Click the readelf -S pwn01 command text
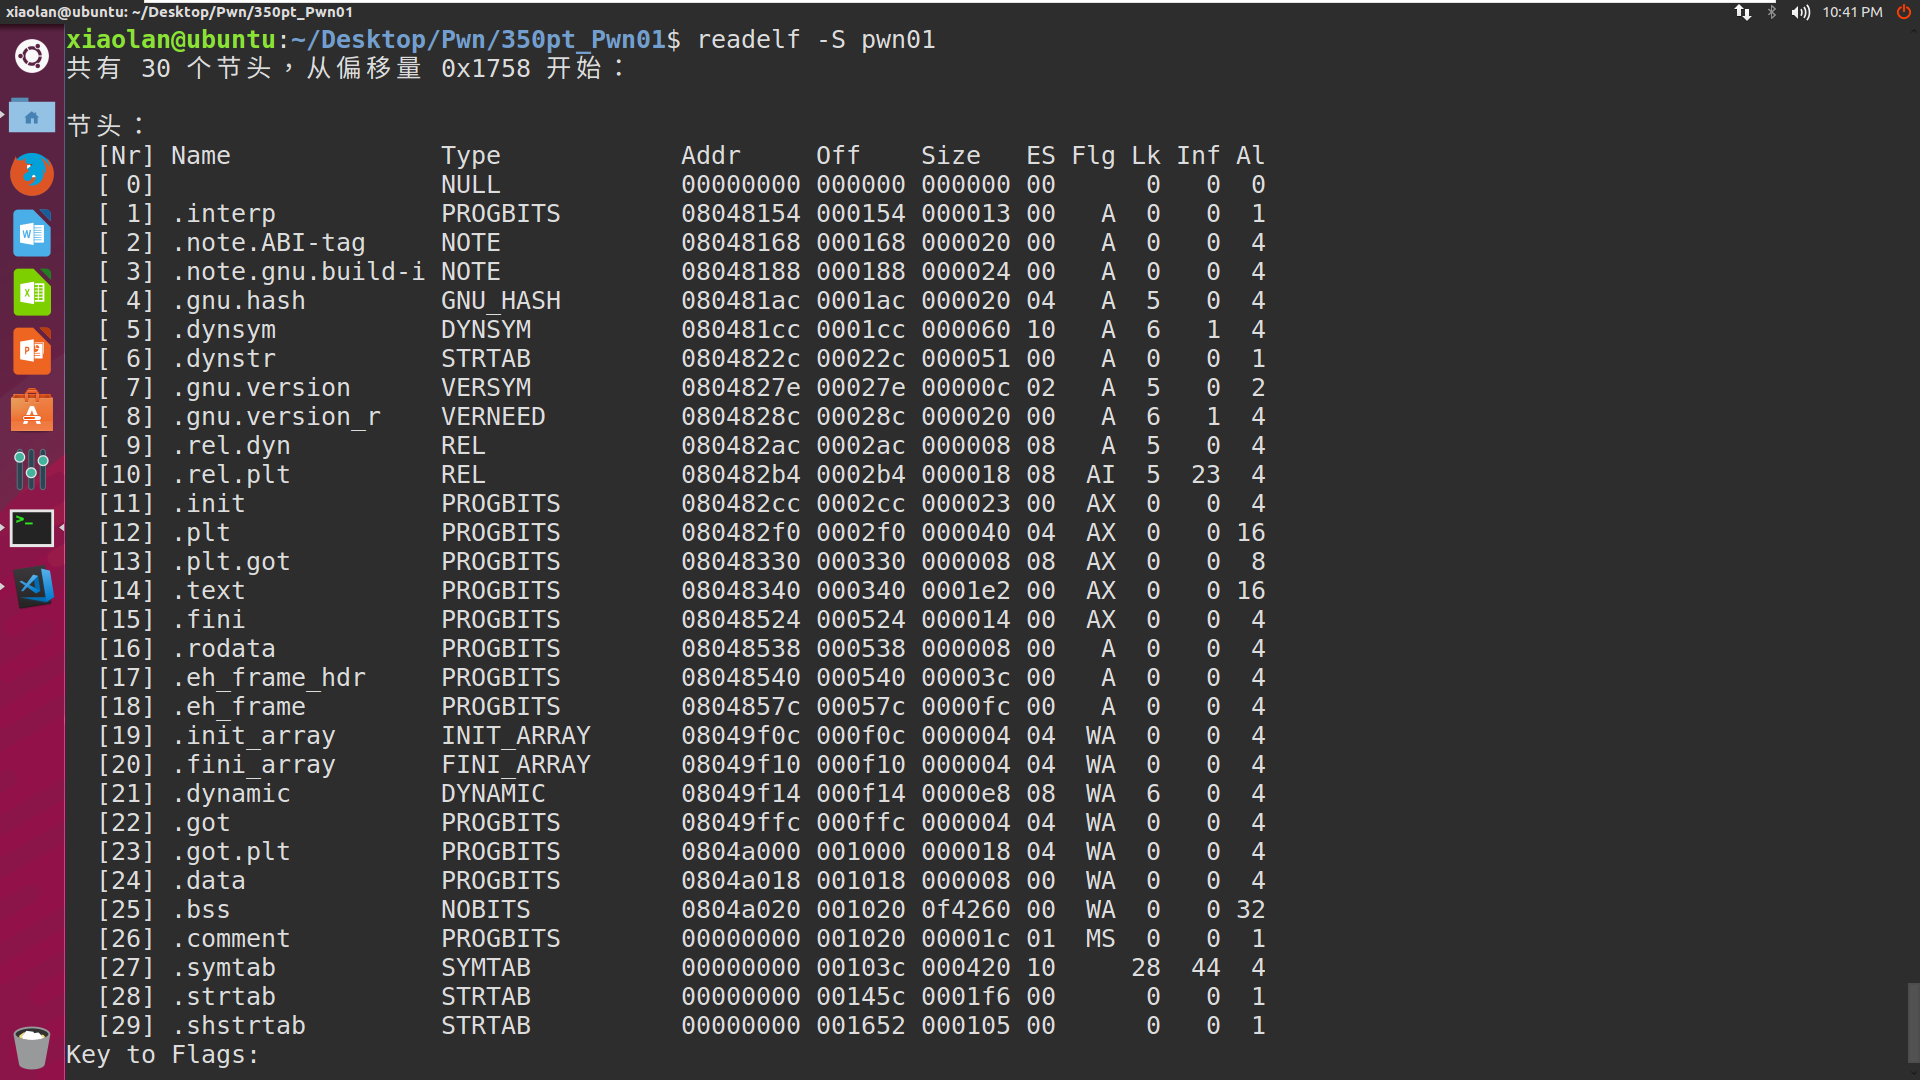The height and width of the screenshot is (1080, 1920). [815, 40]
